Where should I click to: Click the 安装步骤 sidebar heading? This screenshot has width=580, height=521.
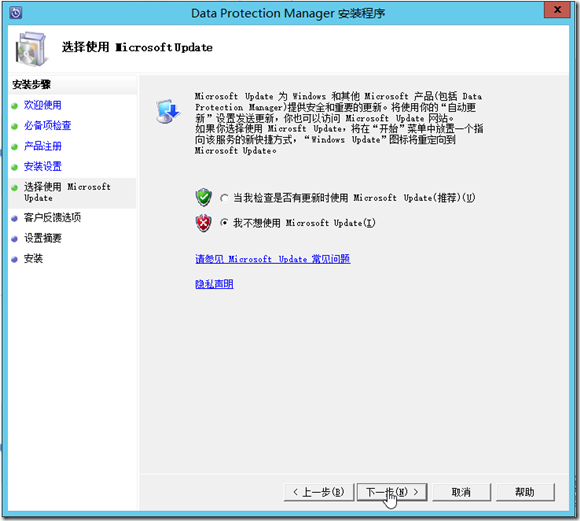31,85
